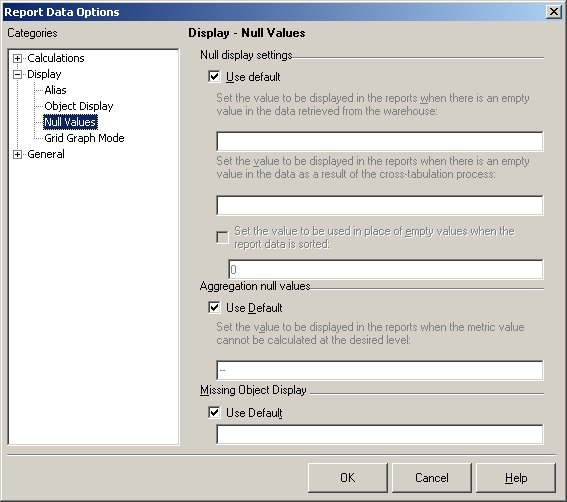Confirm settings with the OK button

point(348,478)
